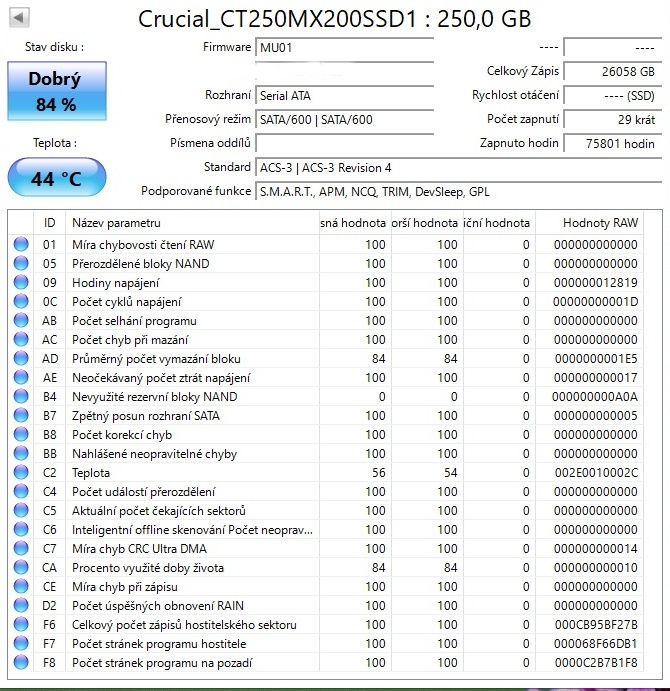Viewport: 670px width, 691px height.
Task: Click the status orb for attribute BB
Action: pos(21,453)
